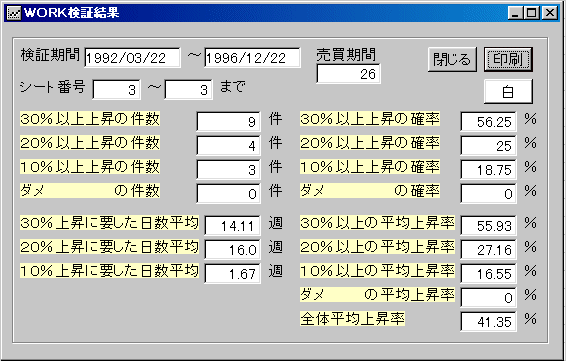Click the シート番号 label

point(52,87)
